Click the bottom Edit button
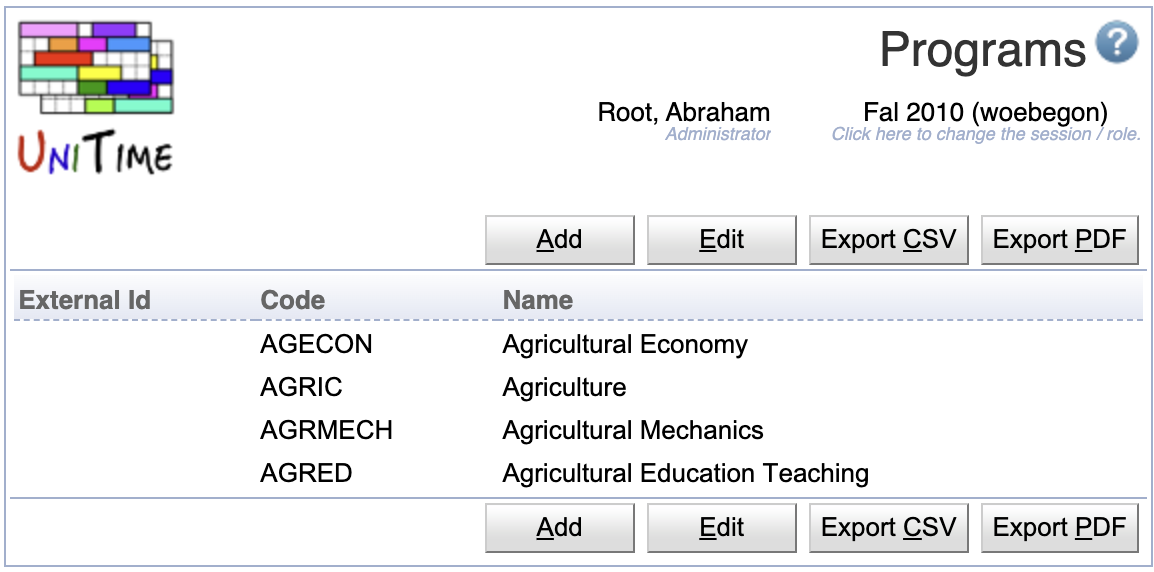 tap(721, 528)
